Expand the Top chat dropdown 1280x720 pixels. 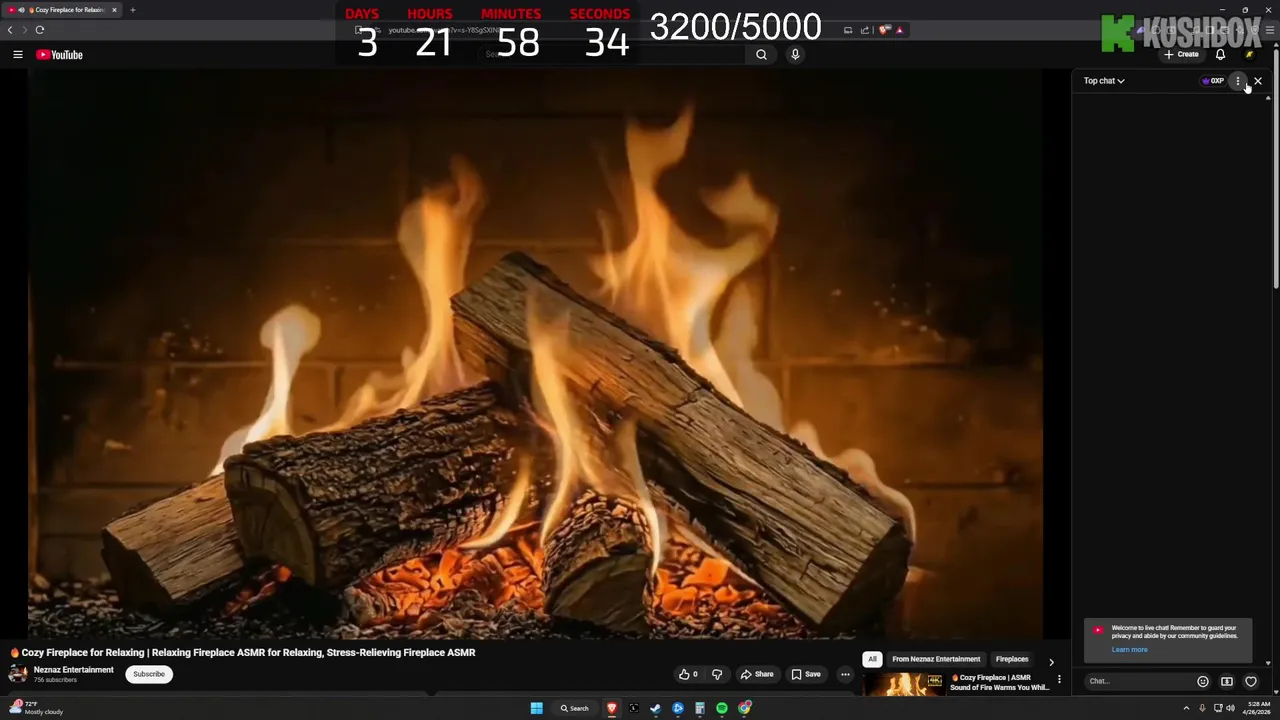[x=1104, y=81]
